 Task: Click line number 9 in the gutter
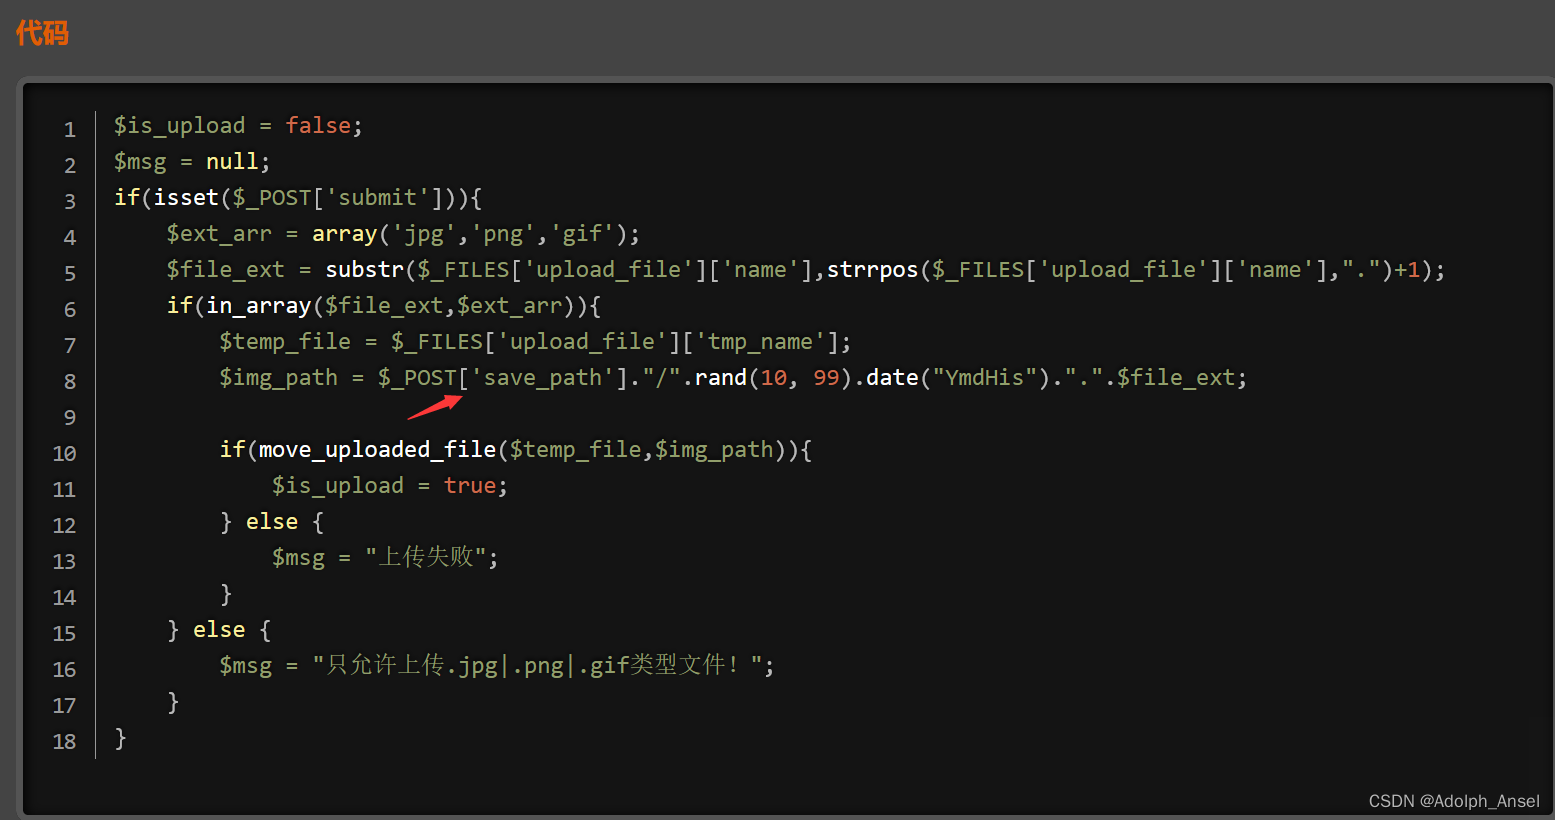point(70,417)
